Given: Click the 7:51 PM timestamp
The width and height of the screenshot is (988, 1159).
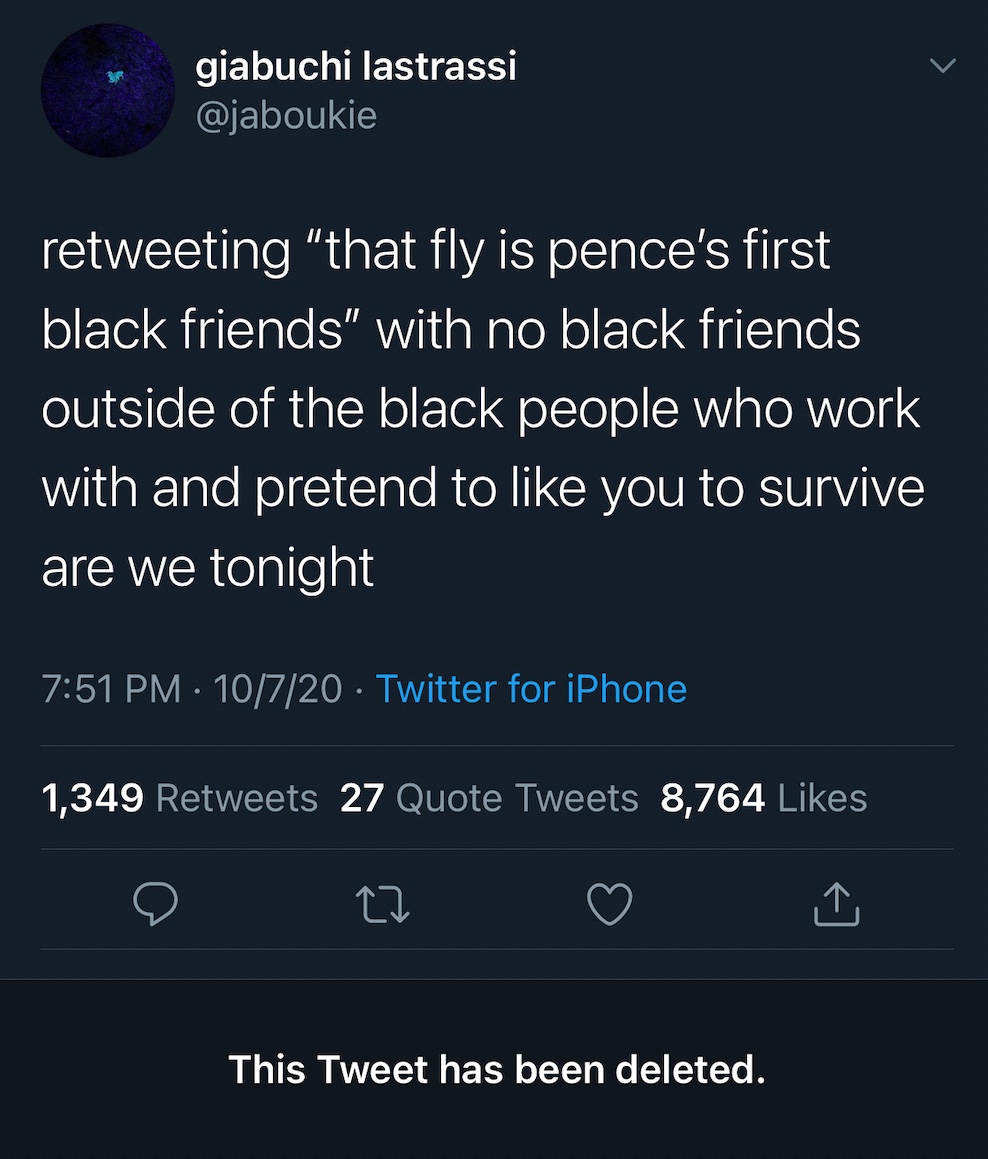Looking at the screenshot, I should pyautogui.click(x=112, y=689).
